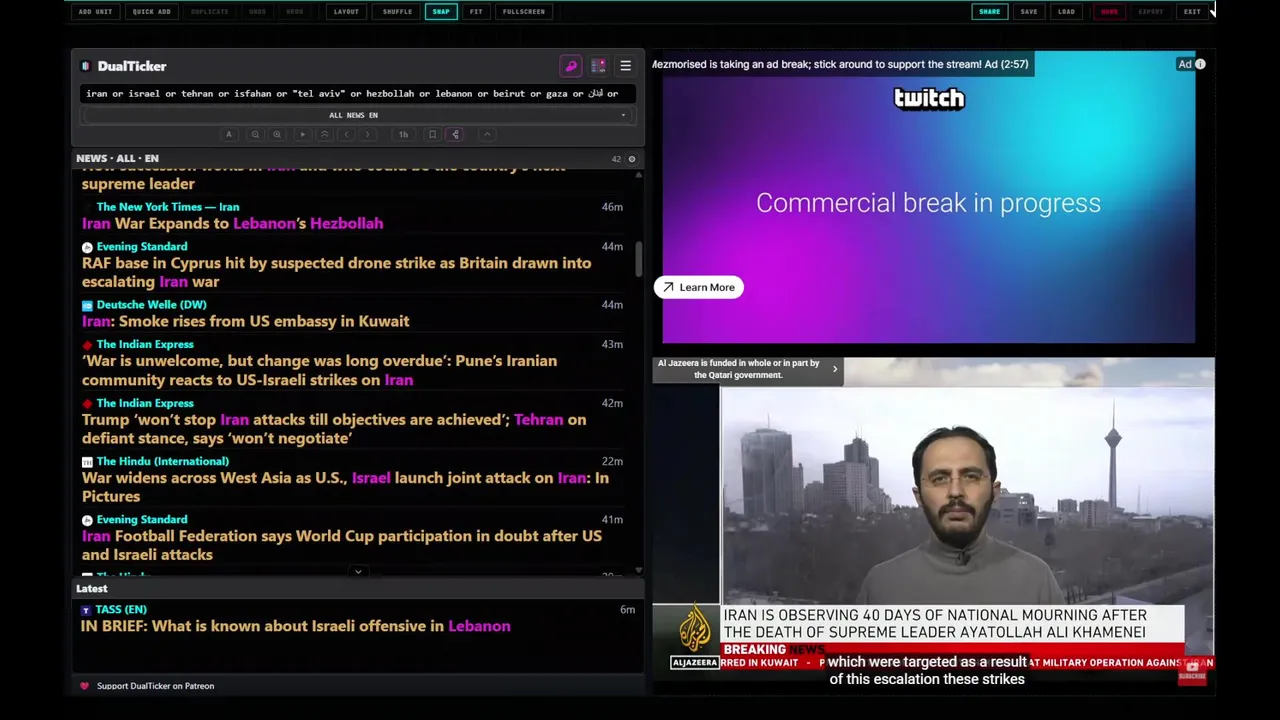Click the bookmark icon in ticker toolbar
Image resolution: width=1280 pixels, height=720 pixels.
pyautogui.click(x=432, y=135)
